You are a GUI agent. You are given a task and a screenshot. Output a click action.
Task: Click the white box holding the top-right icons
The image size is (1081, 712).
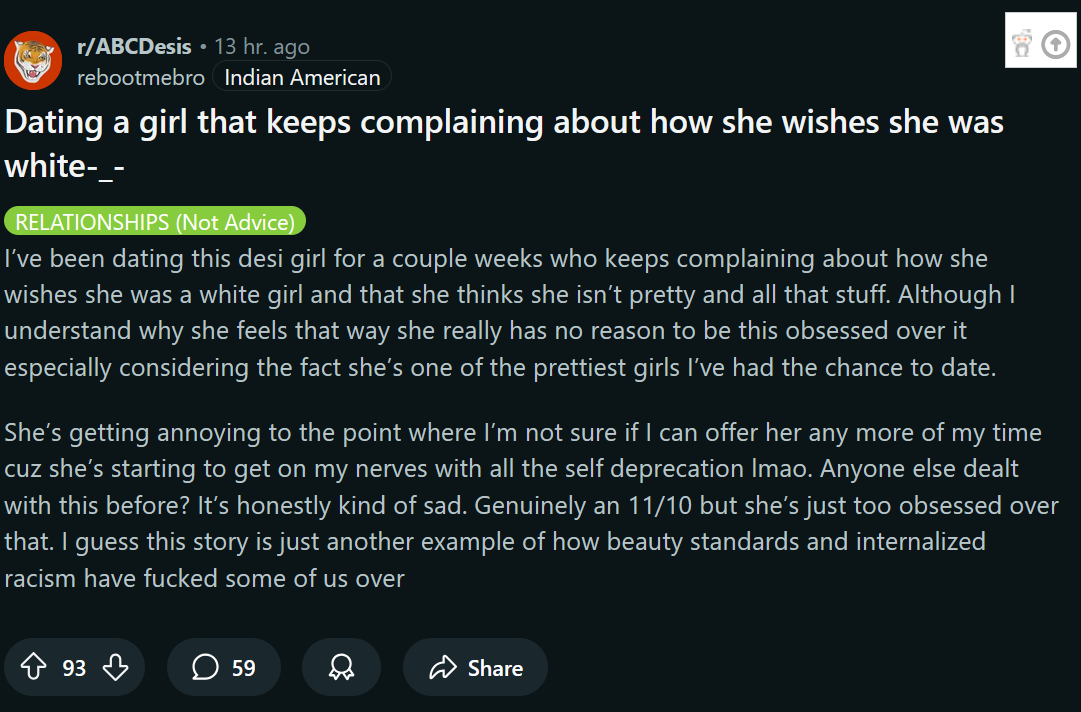point(1040,40)
